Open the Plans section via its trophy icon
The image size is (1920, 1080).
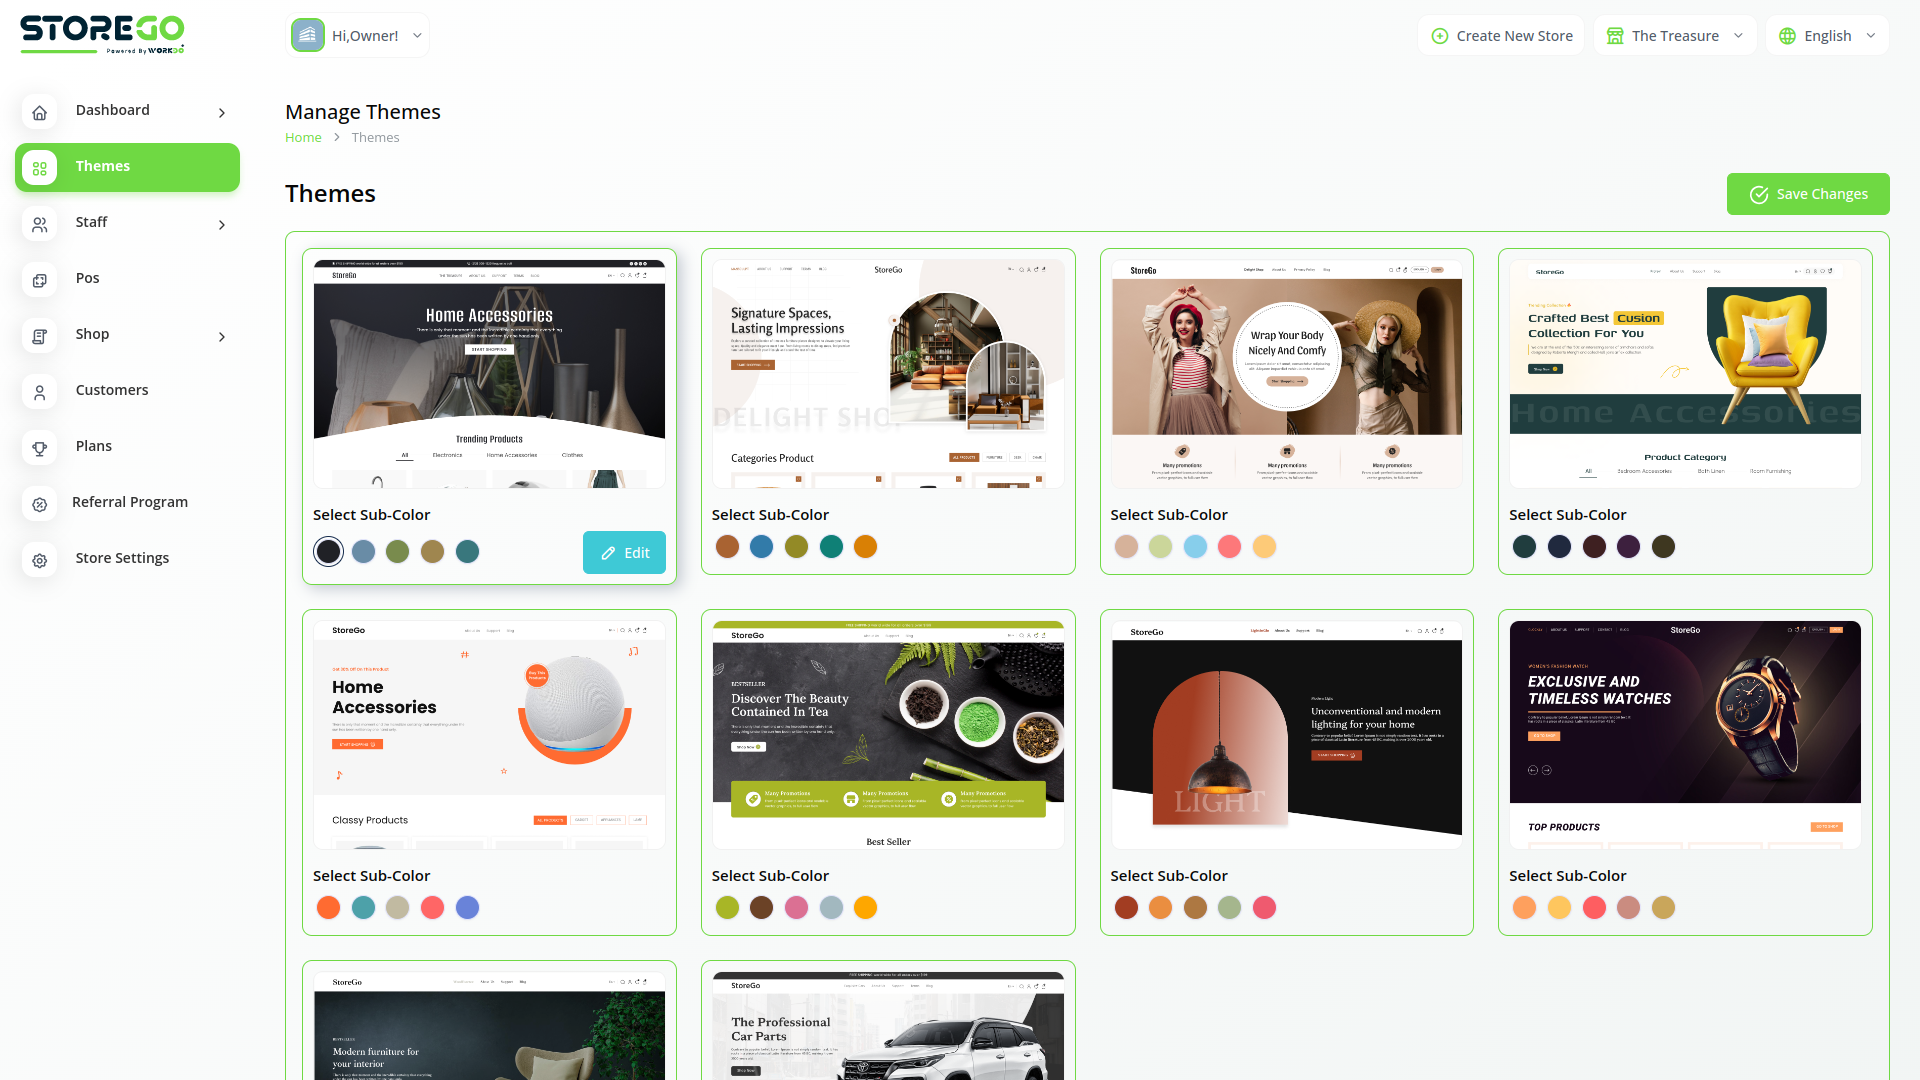[x=40, y=448]
